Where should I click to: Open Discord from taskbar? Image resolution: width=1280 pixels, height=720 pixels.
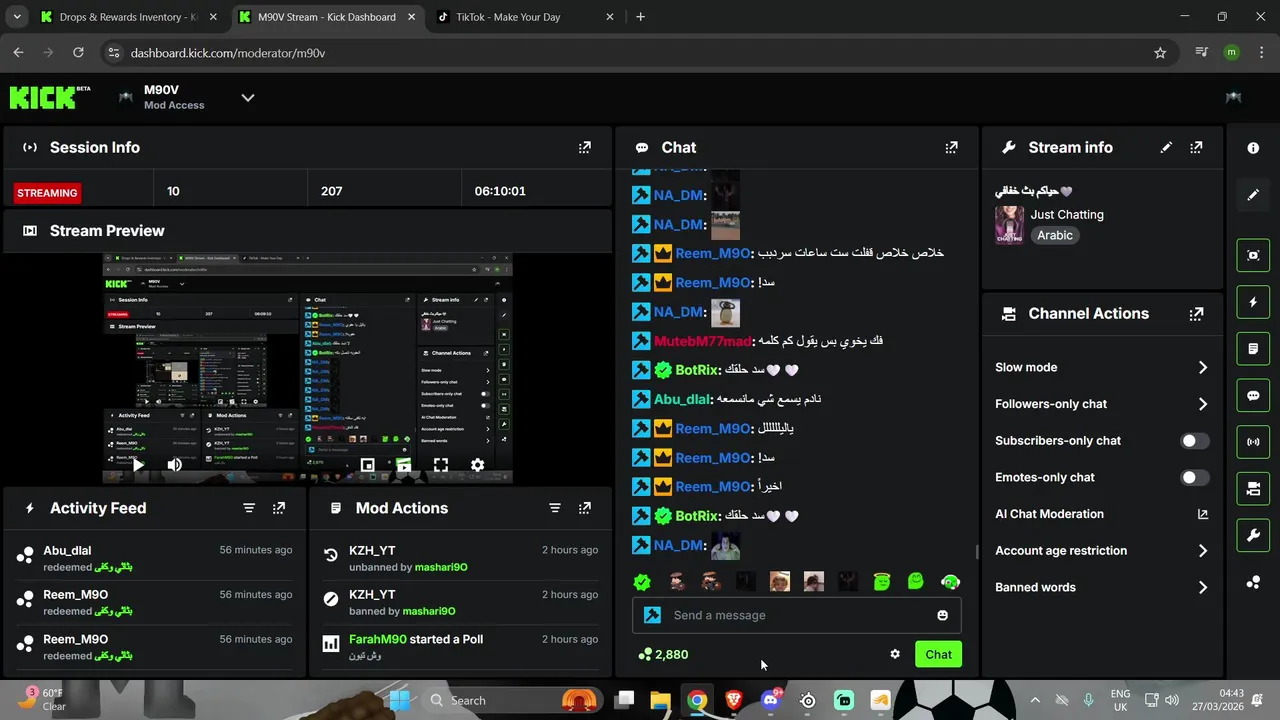770,700
